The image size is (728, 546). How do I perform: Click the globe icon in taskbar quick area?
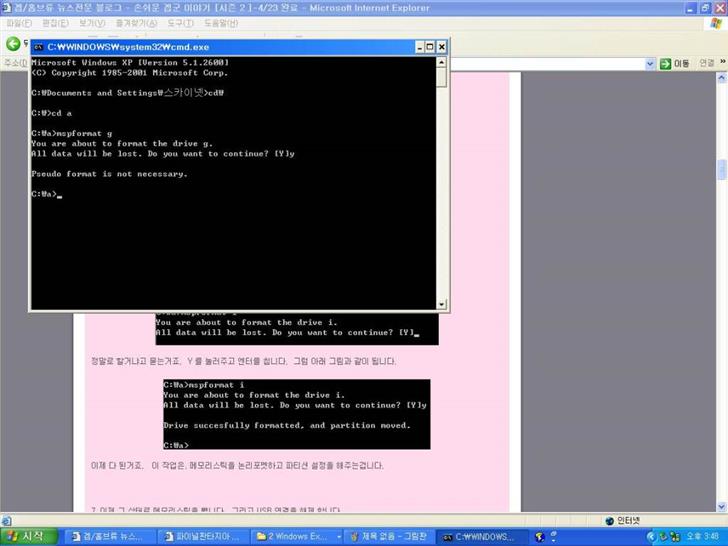540,537
